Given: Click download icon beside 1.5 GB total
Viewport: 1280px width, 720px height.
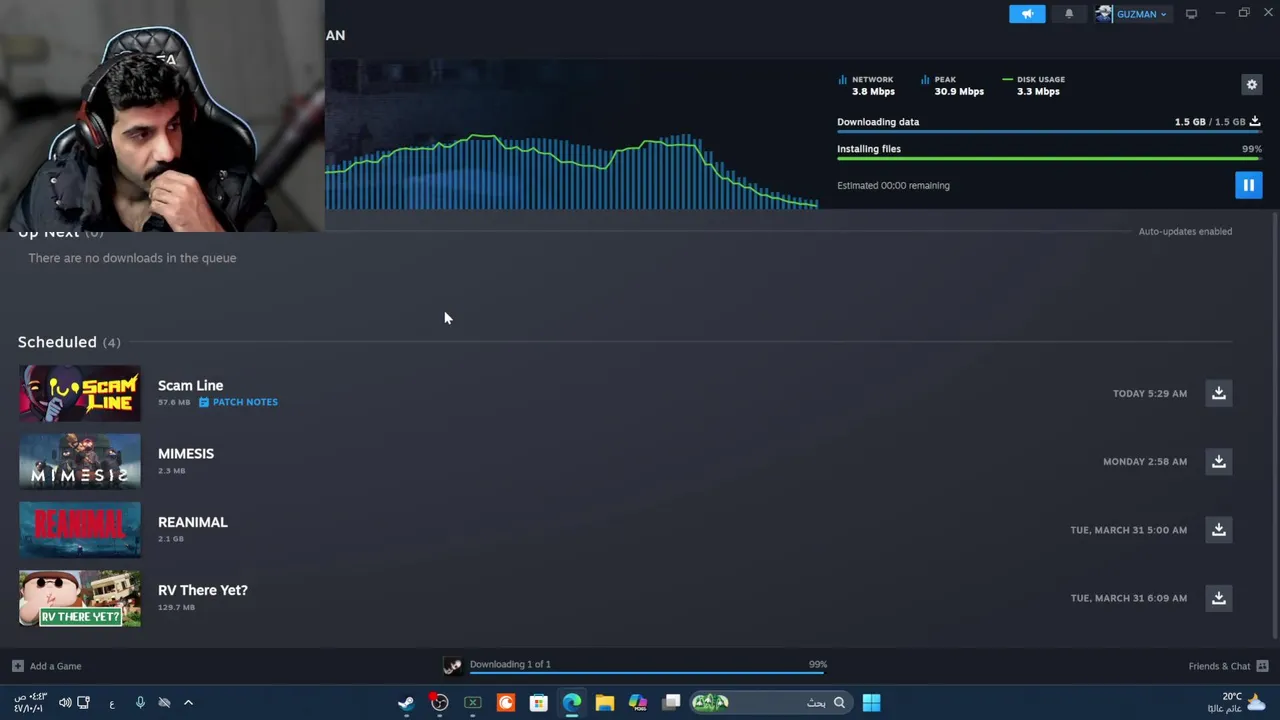Looking at the screenshot, I should tap(1255, 122).
